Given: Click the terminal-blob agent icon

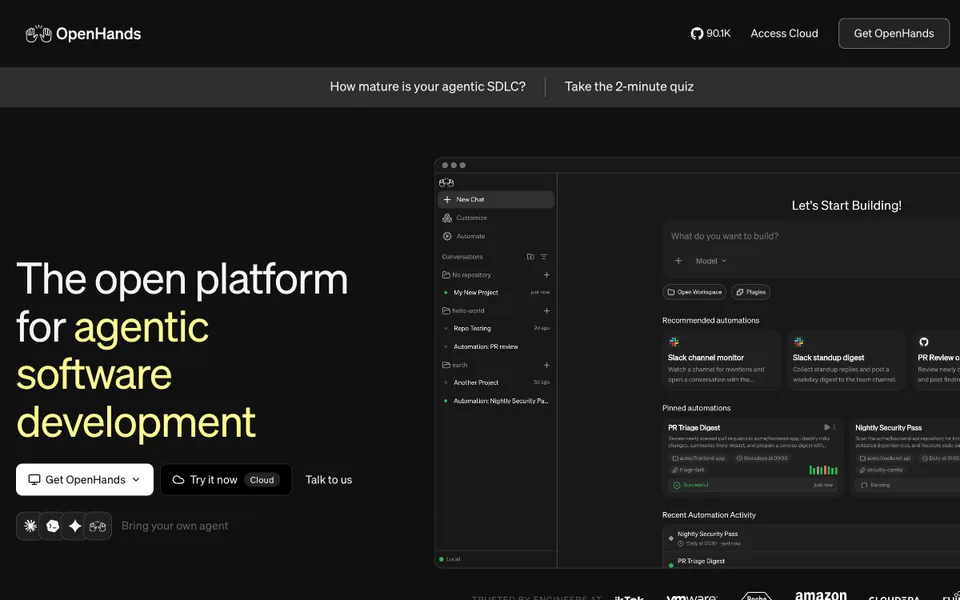Looking at the screenshot, I should [53, 525].
